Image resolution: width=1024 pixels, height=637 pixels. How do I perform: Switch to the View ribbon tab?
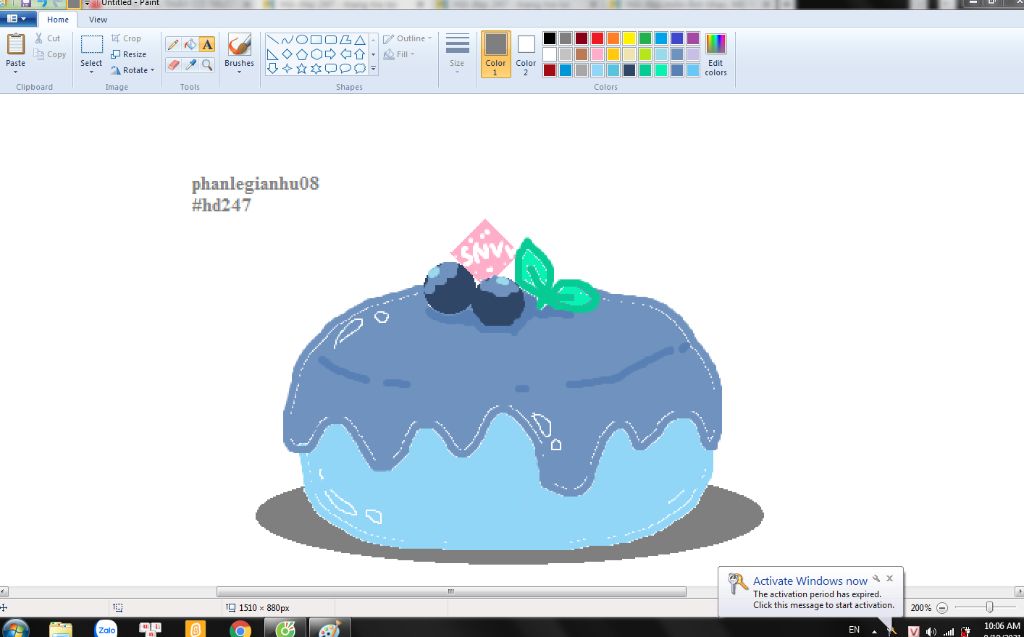[98, 20]
